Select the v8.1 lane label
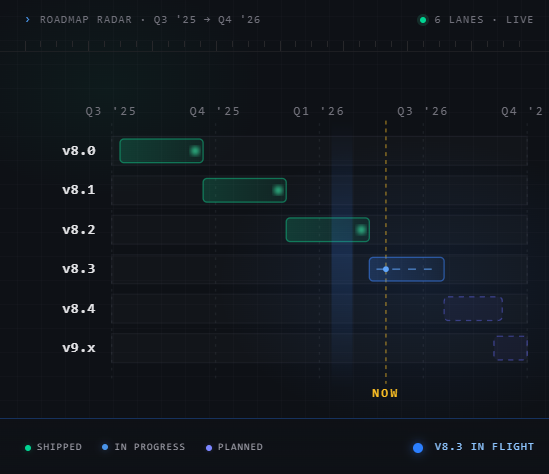This screenshot has height=474, width=549. click(79, 190)
